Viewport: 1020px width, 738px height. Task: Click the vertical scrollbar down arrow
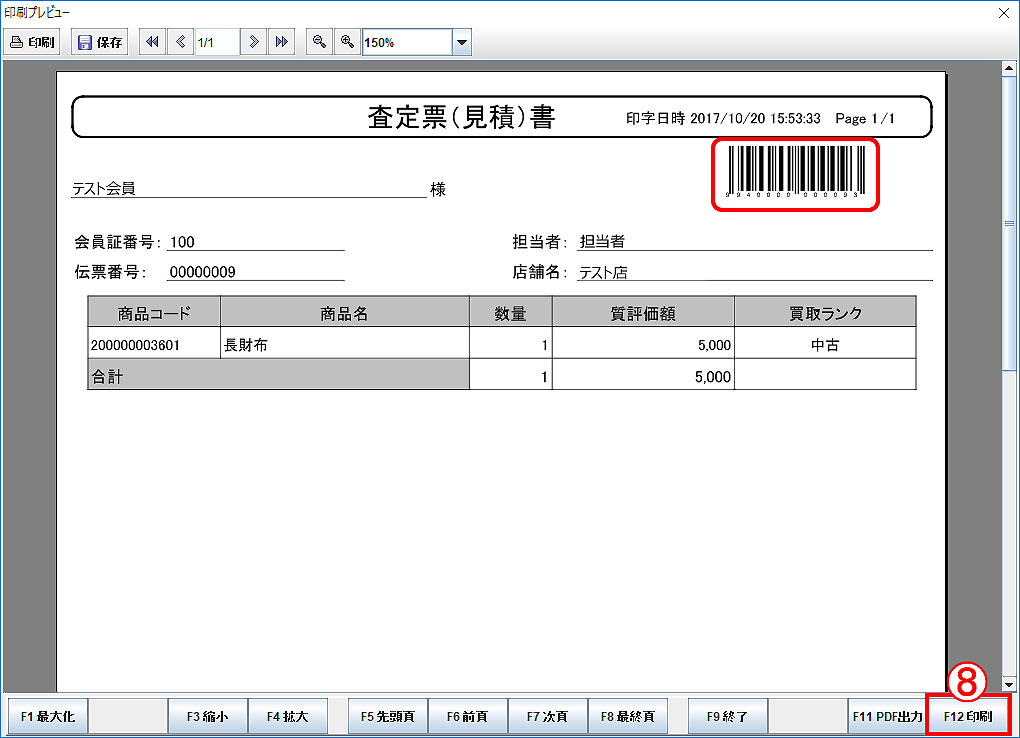click(1009, 684)
